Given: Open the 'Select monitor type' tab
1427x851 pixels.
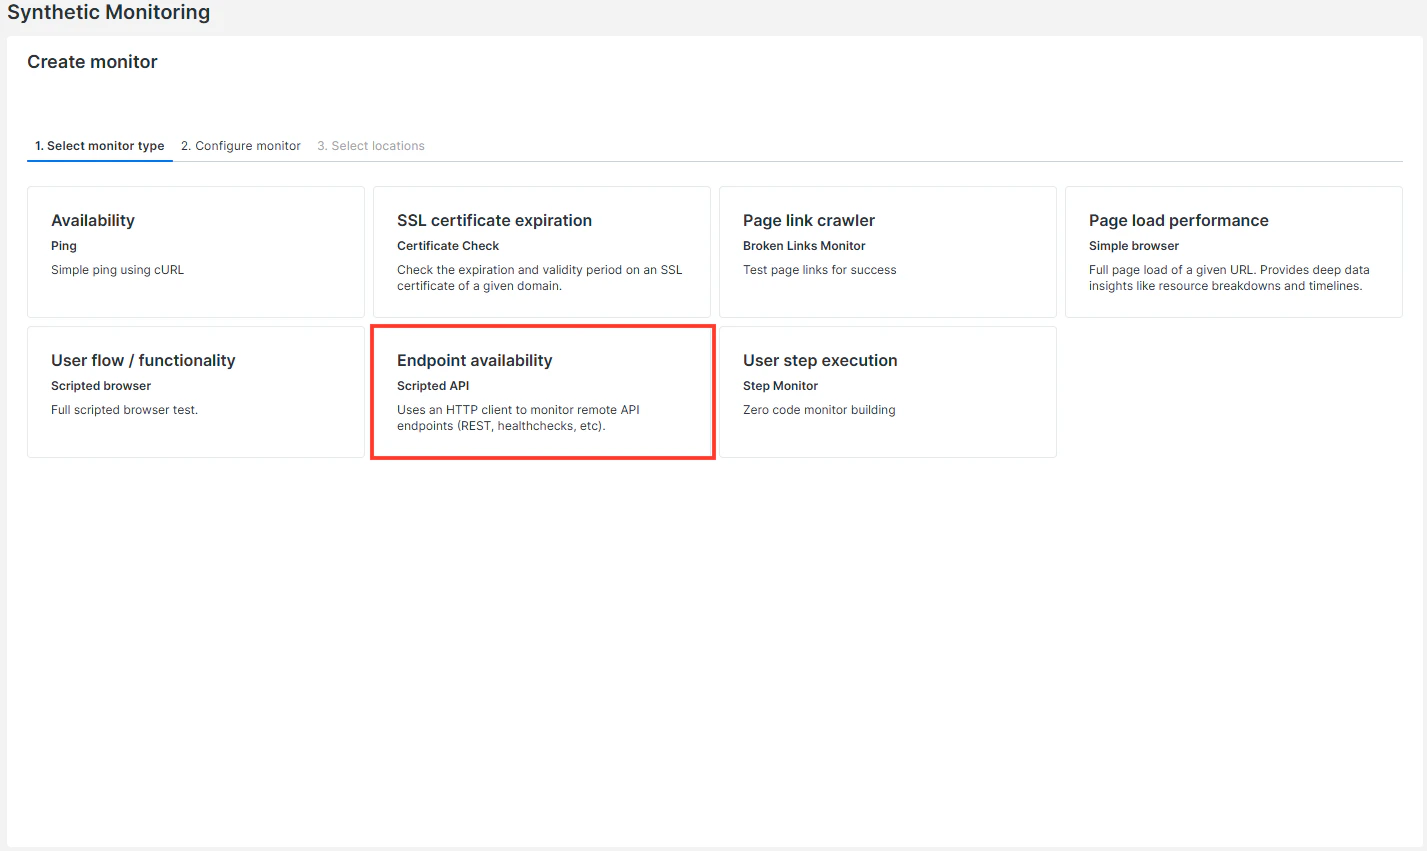Looking at the screenshot, I should pos(100,146).
